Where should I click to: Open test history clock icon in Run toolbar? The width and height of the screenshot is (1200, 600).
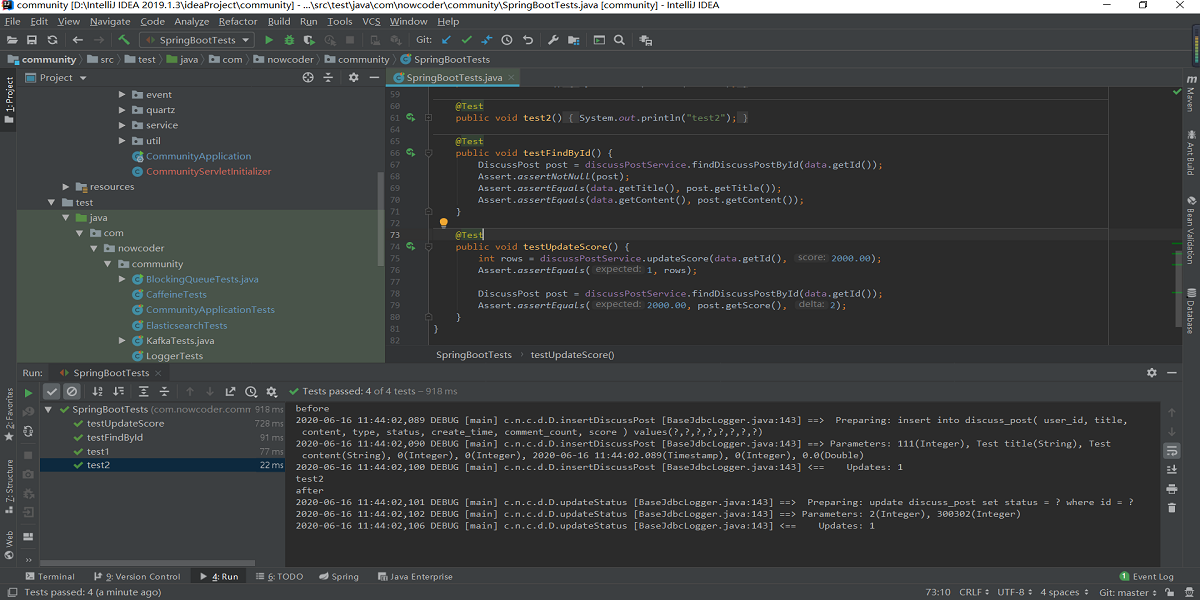pyautogui.click(x=250, y=392)
